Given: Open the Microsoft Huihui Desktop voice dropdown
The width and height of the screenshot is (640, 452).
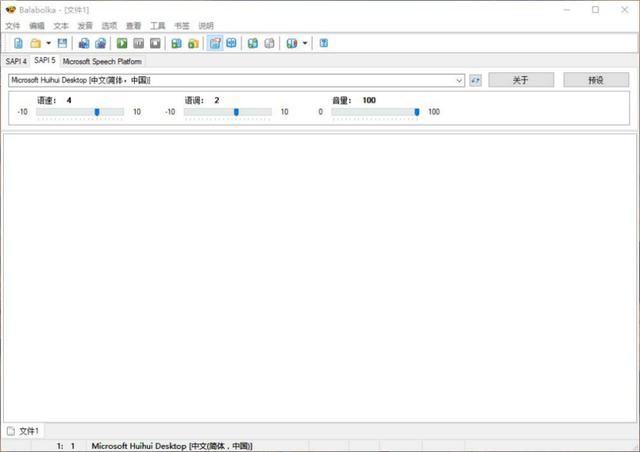Looking at the screenshot, I should (x=236, y=80).
